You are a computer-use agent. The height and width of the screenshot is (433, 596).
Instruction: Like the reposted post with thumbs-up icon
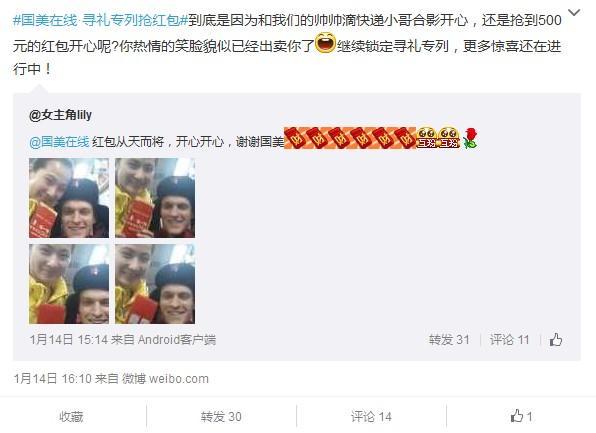556,339
